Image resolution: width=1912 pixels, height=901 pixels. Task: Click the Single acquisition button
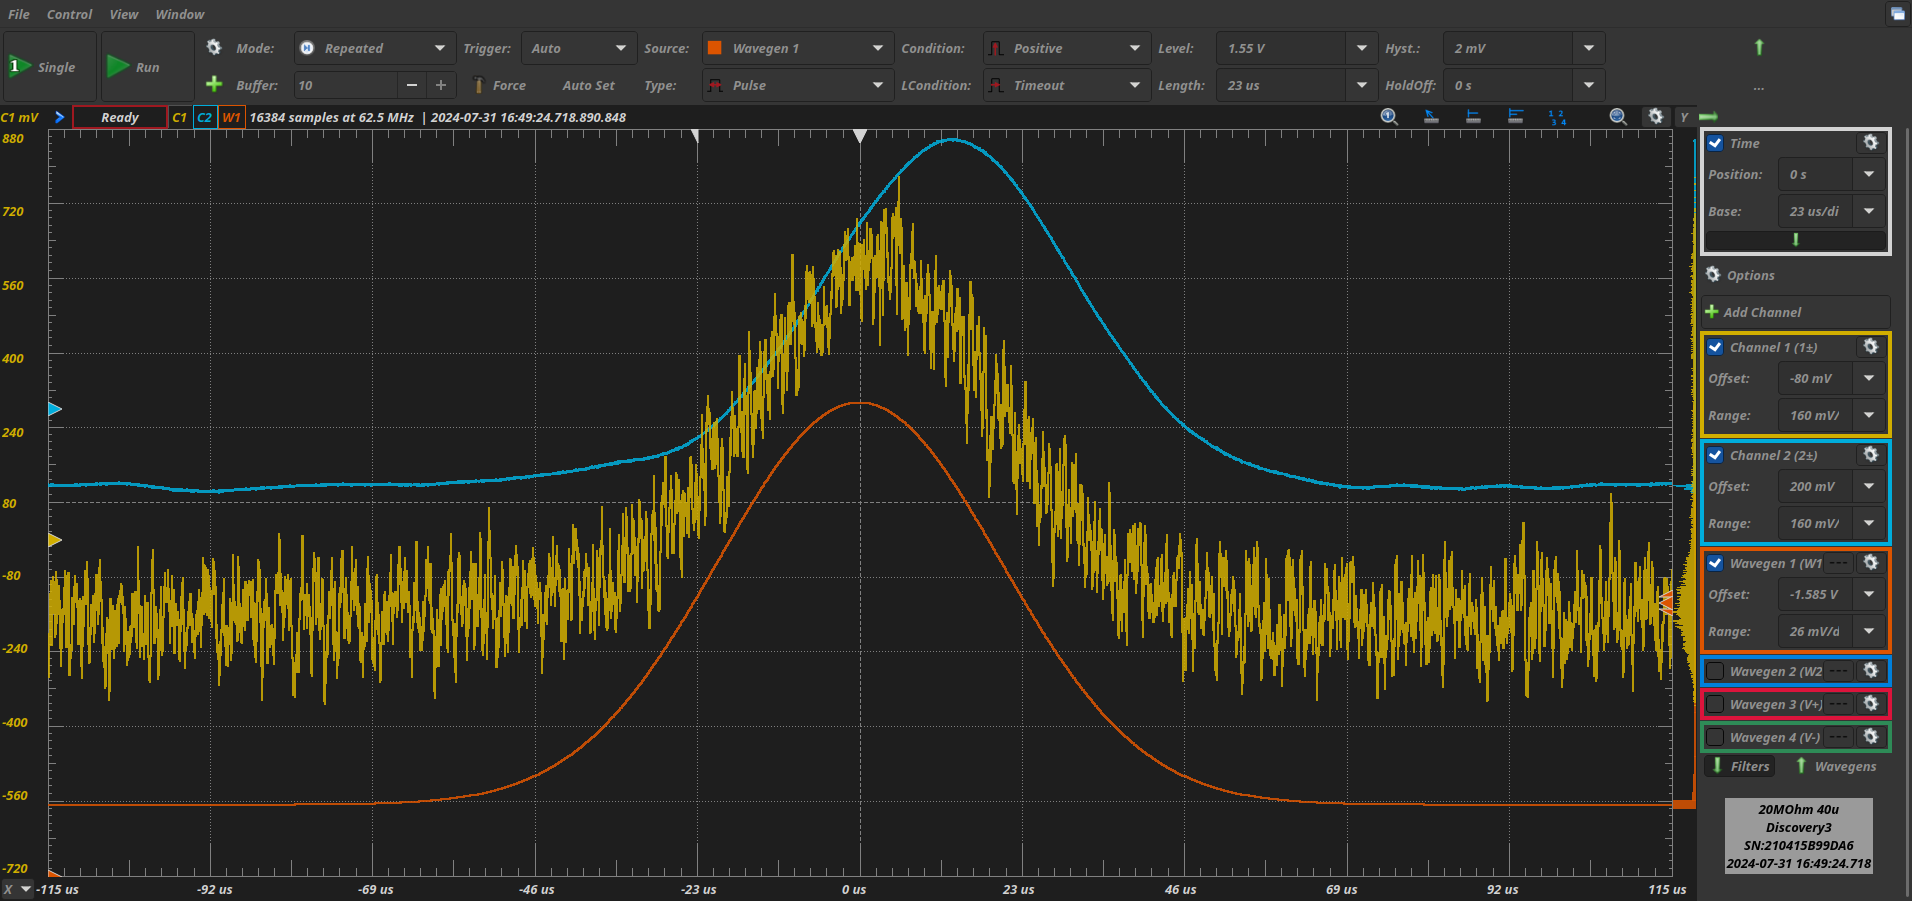click(x=50, y=66)
